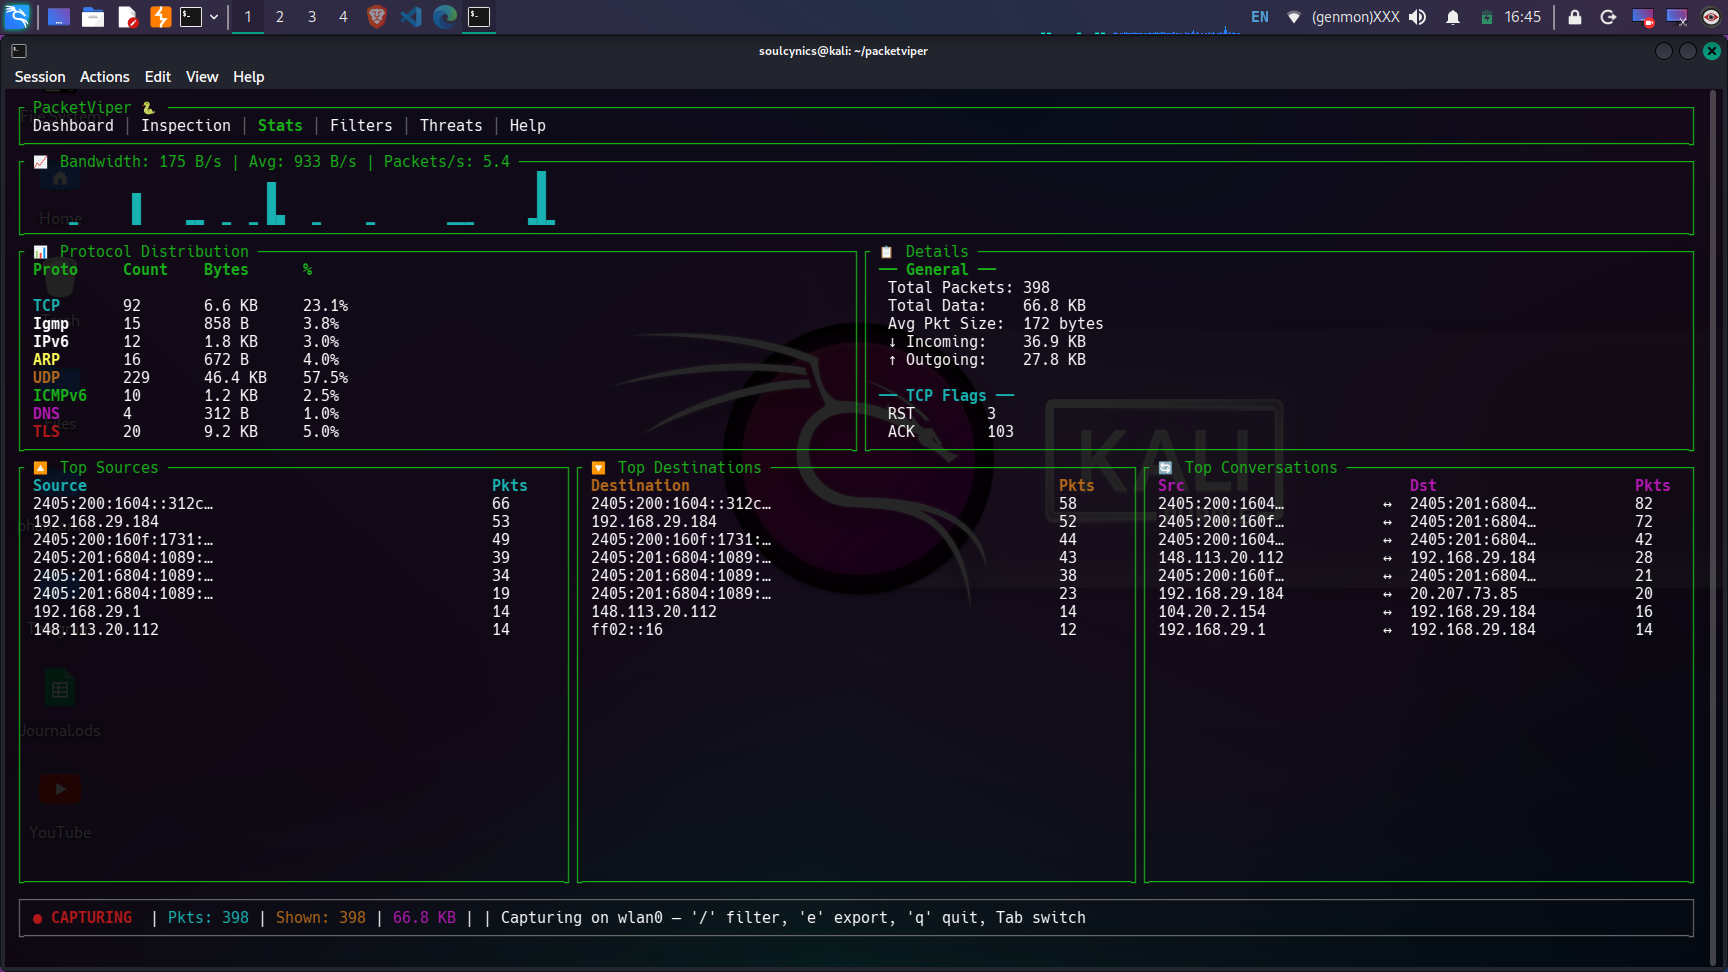Open the View menu
The height and width of the screenshot is (972, 1728).
coord(201,77)
